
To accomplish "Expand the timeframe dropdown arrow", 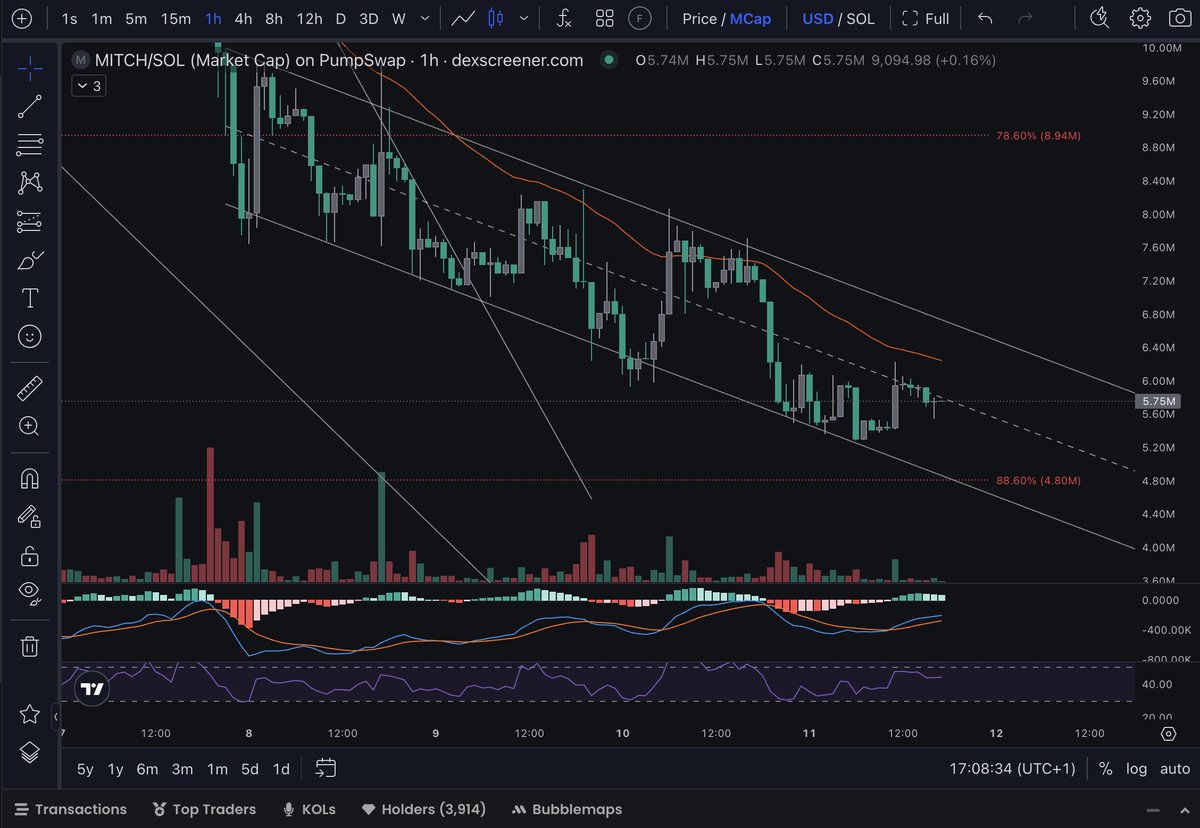I will tap(426, 18).
